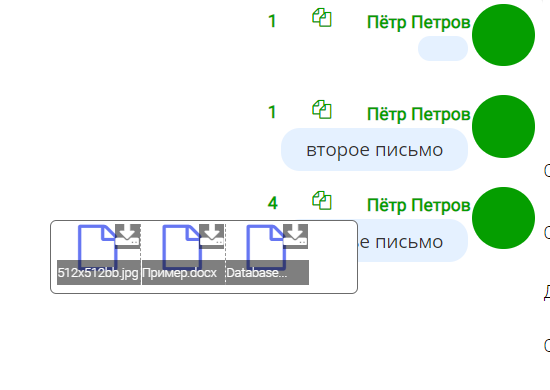
Task: Click the copy icon beside the второе письмо message
Action: point(322,109)
